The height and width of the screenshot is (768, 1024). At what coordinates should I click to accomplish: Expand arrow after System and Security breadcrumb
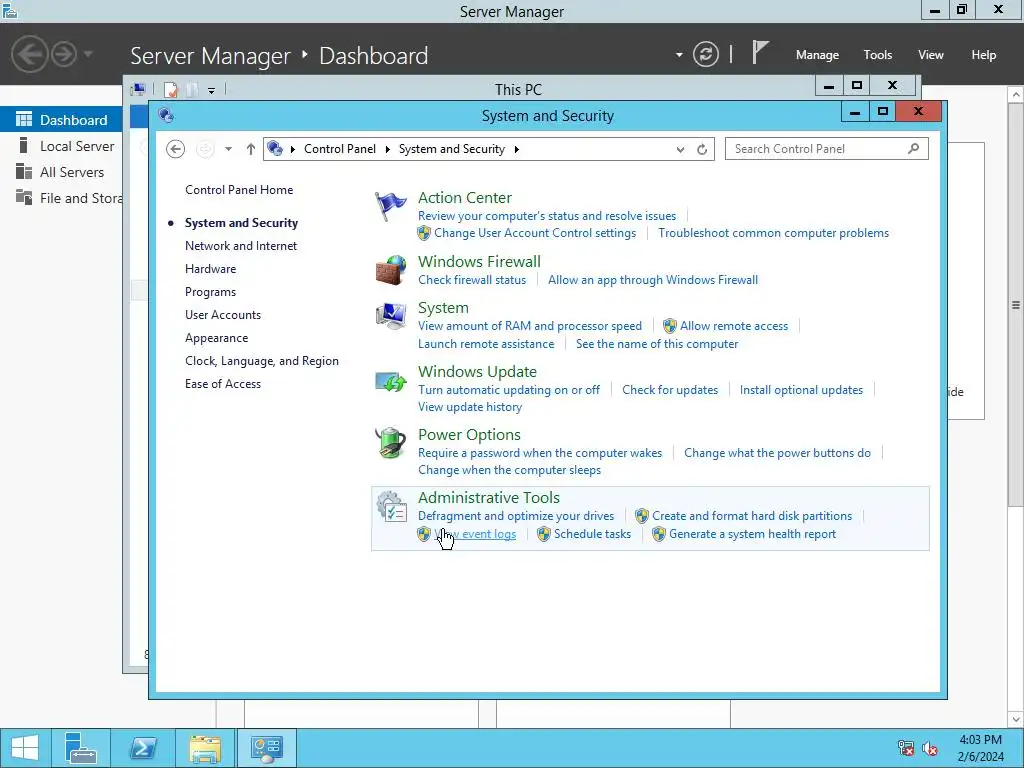pyautogui.click(x=517, y=150)
